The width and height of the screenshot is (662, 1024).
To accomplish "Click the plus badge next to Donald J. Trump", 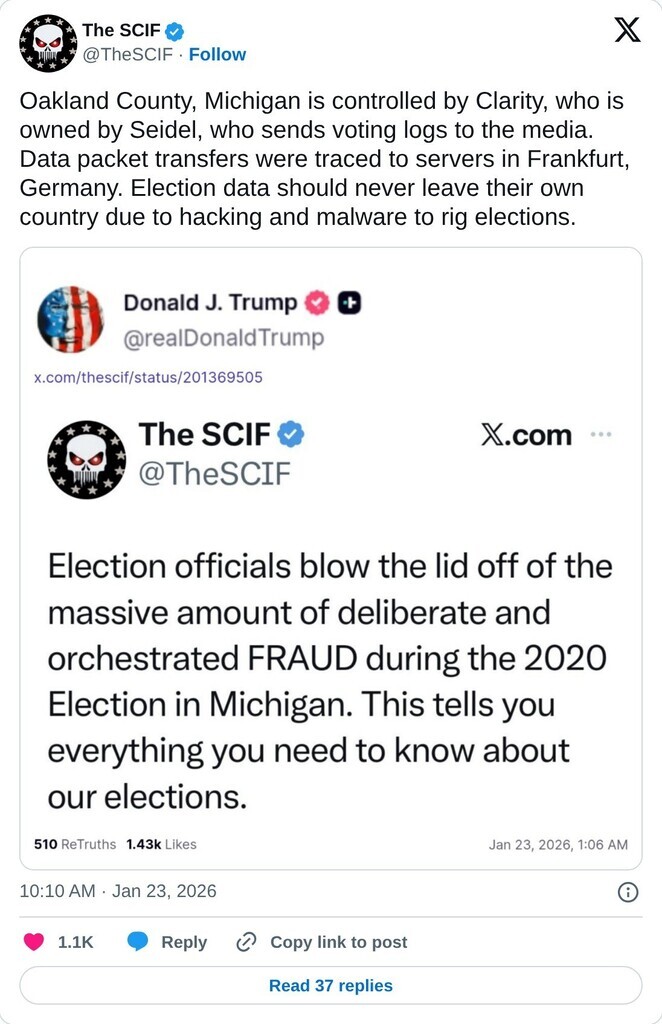I will point(349,302).
